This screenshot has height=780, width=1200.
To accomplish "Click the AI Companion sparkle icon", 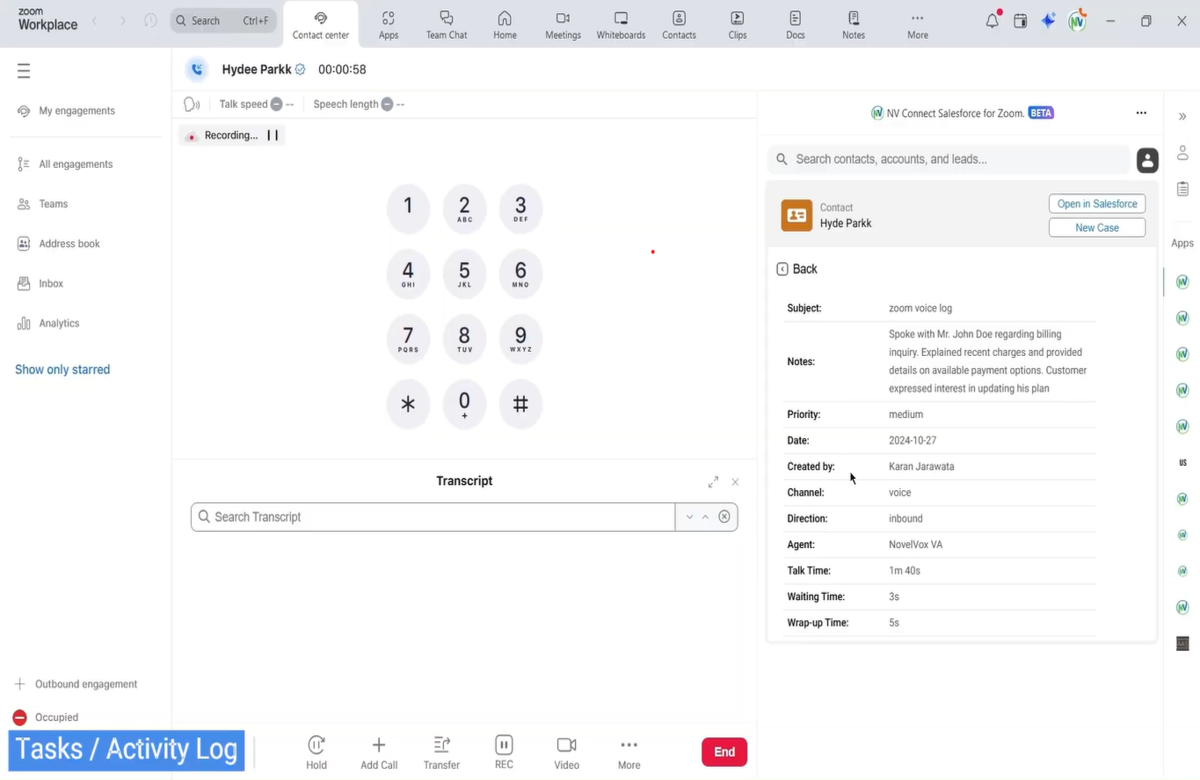I will [x=1048, y=21].
